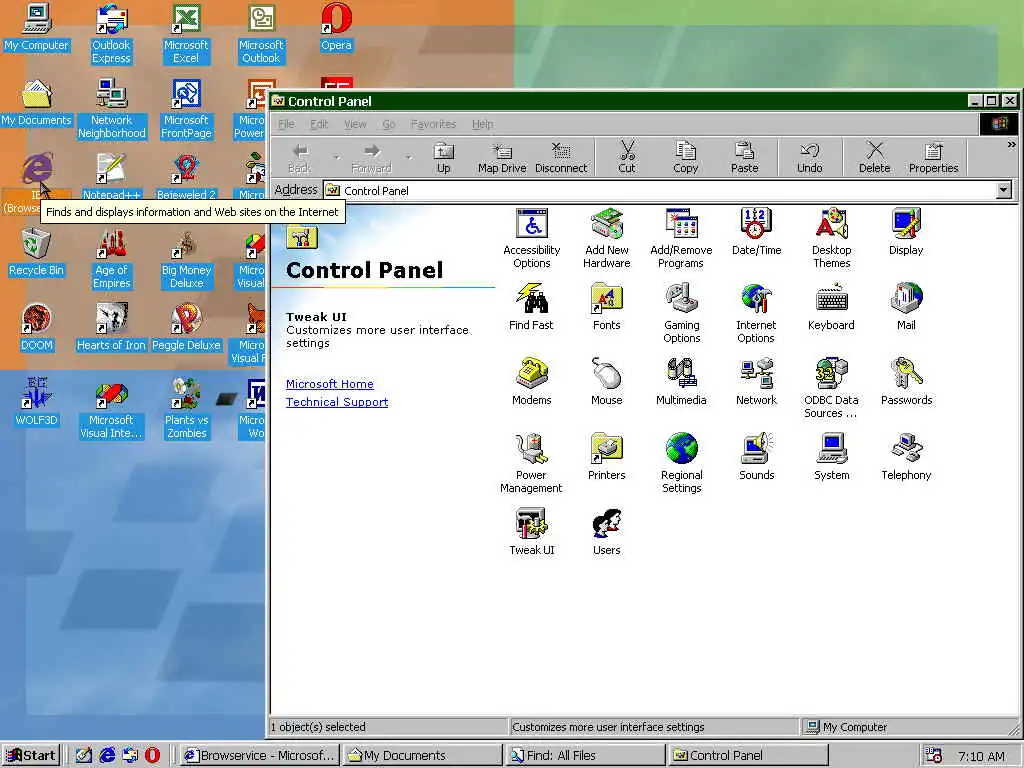Viewport: 1024px width, 768px height.
Task: Click the Disconnect toolbar button
Action: (x=561, y=158)
